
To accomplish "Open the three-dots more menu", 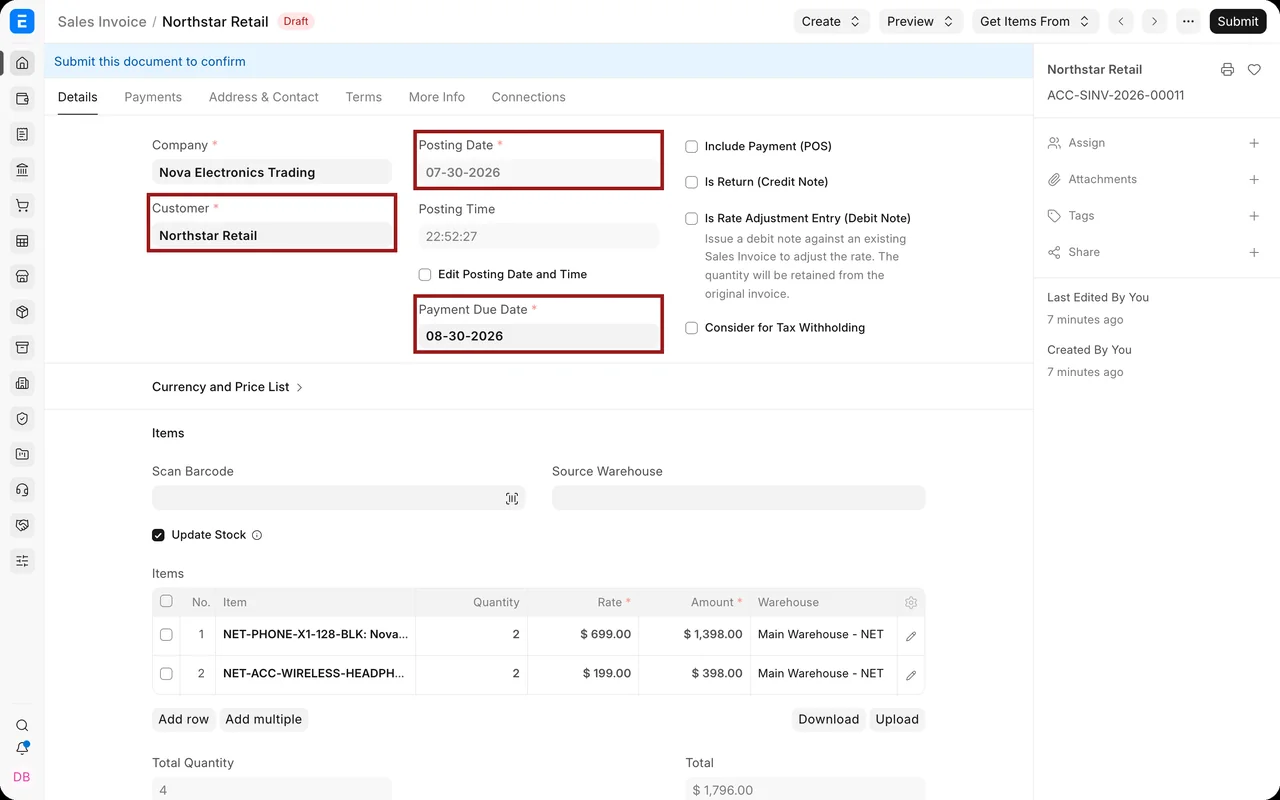I will tap(1188, 21).
